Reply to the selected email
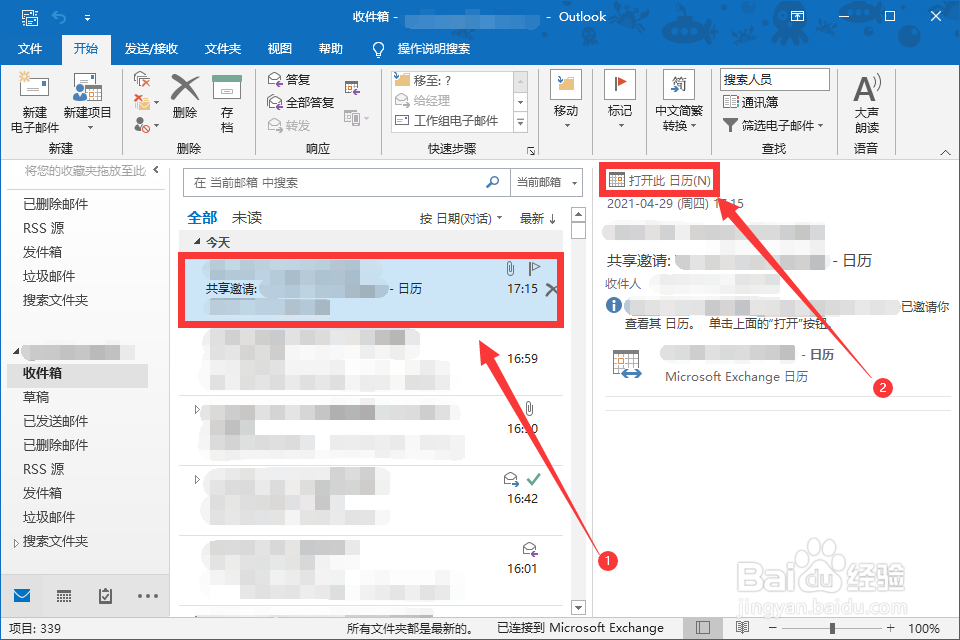The width and height of the screenshot is (960, 640). [x=289, y=79]
